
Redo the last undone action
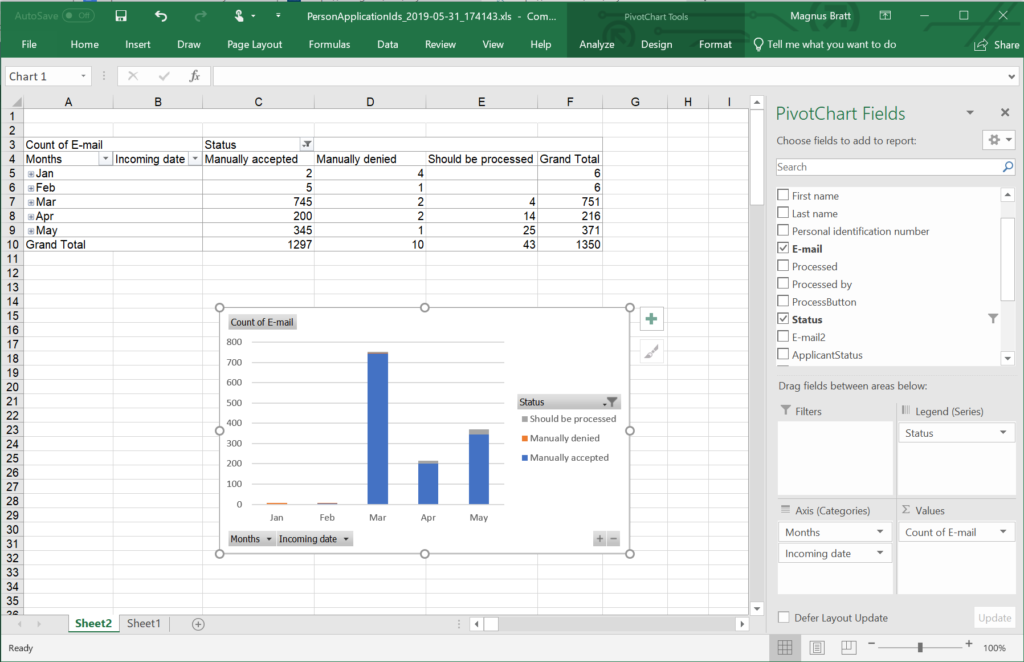pos(200,16)
